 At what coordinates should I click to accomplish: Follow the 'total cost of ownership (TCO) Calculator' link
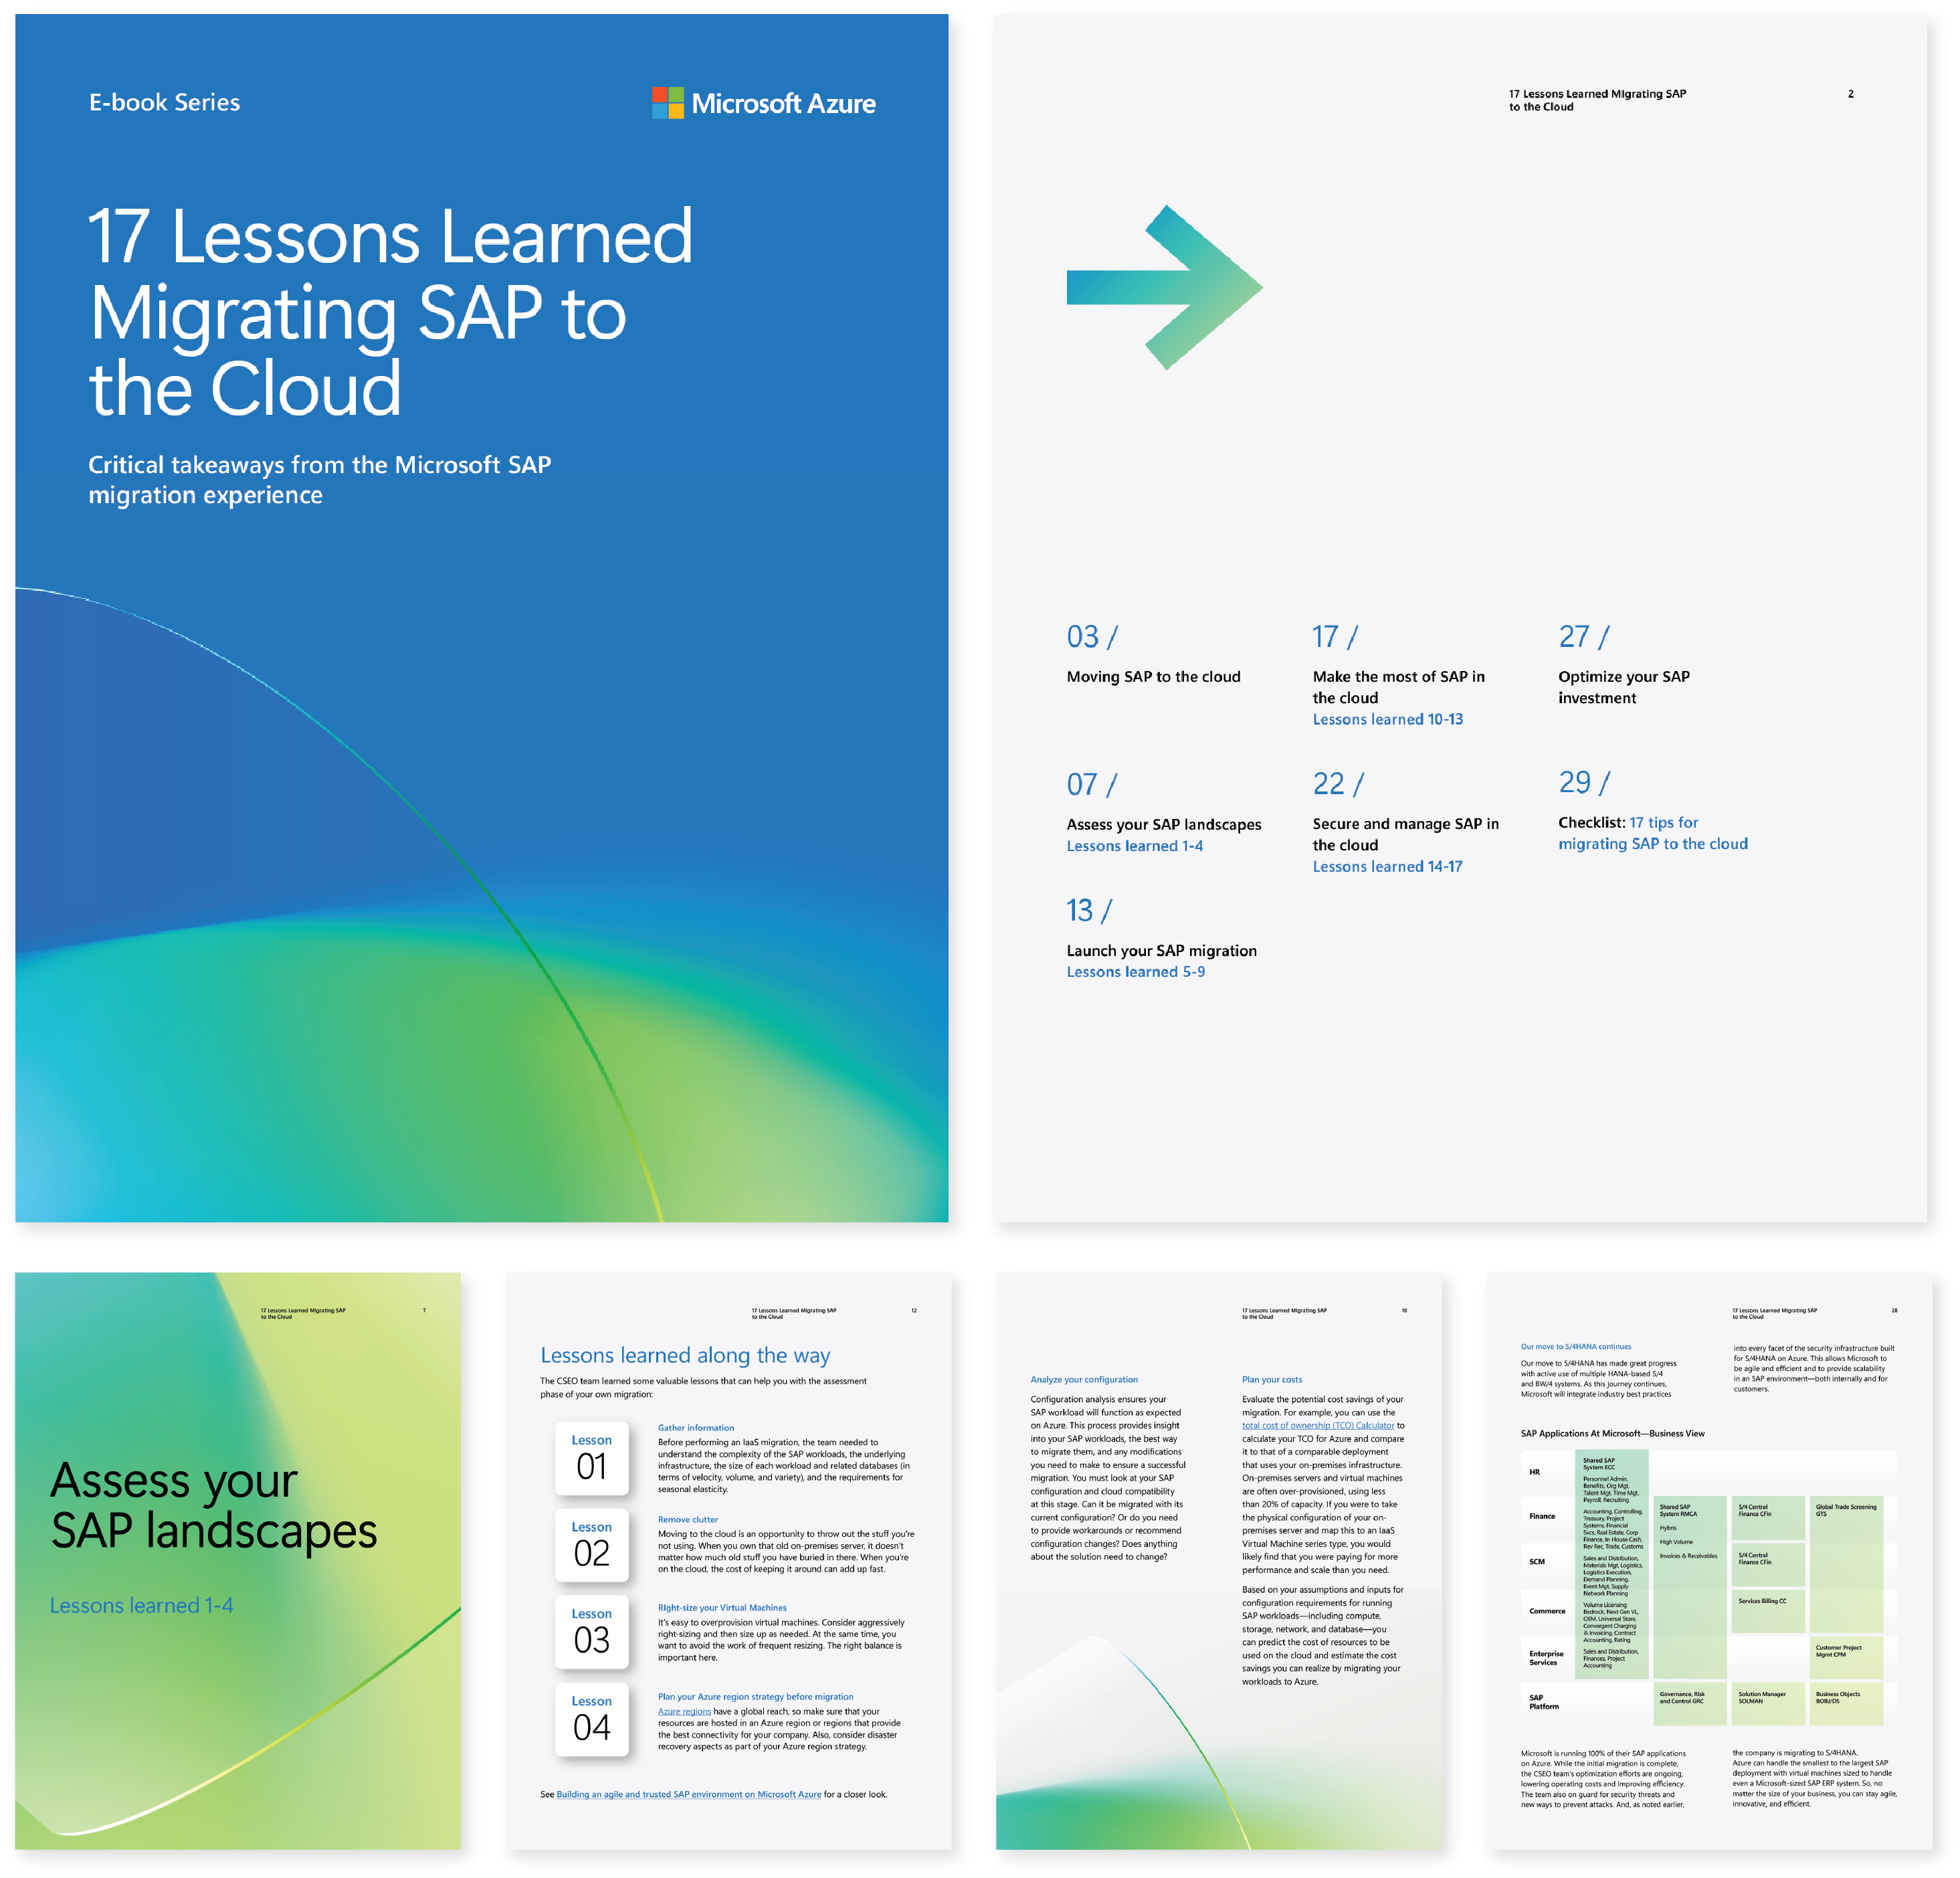coord(1318,1426)
